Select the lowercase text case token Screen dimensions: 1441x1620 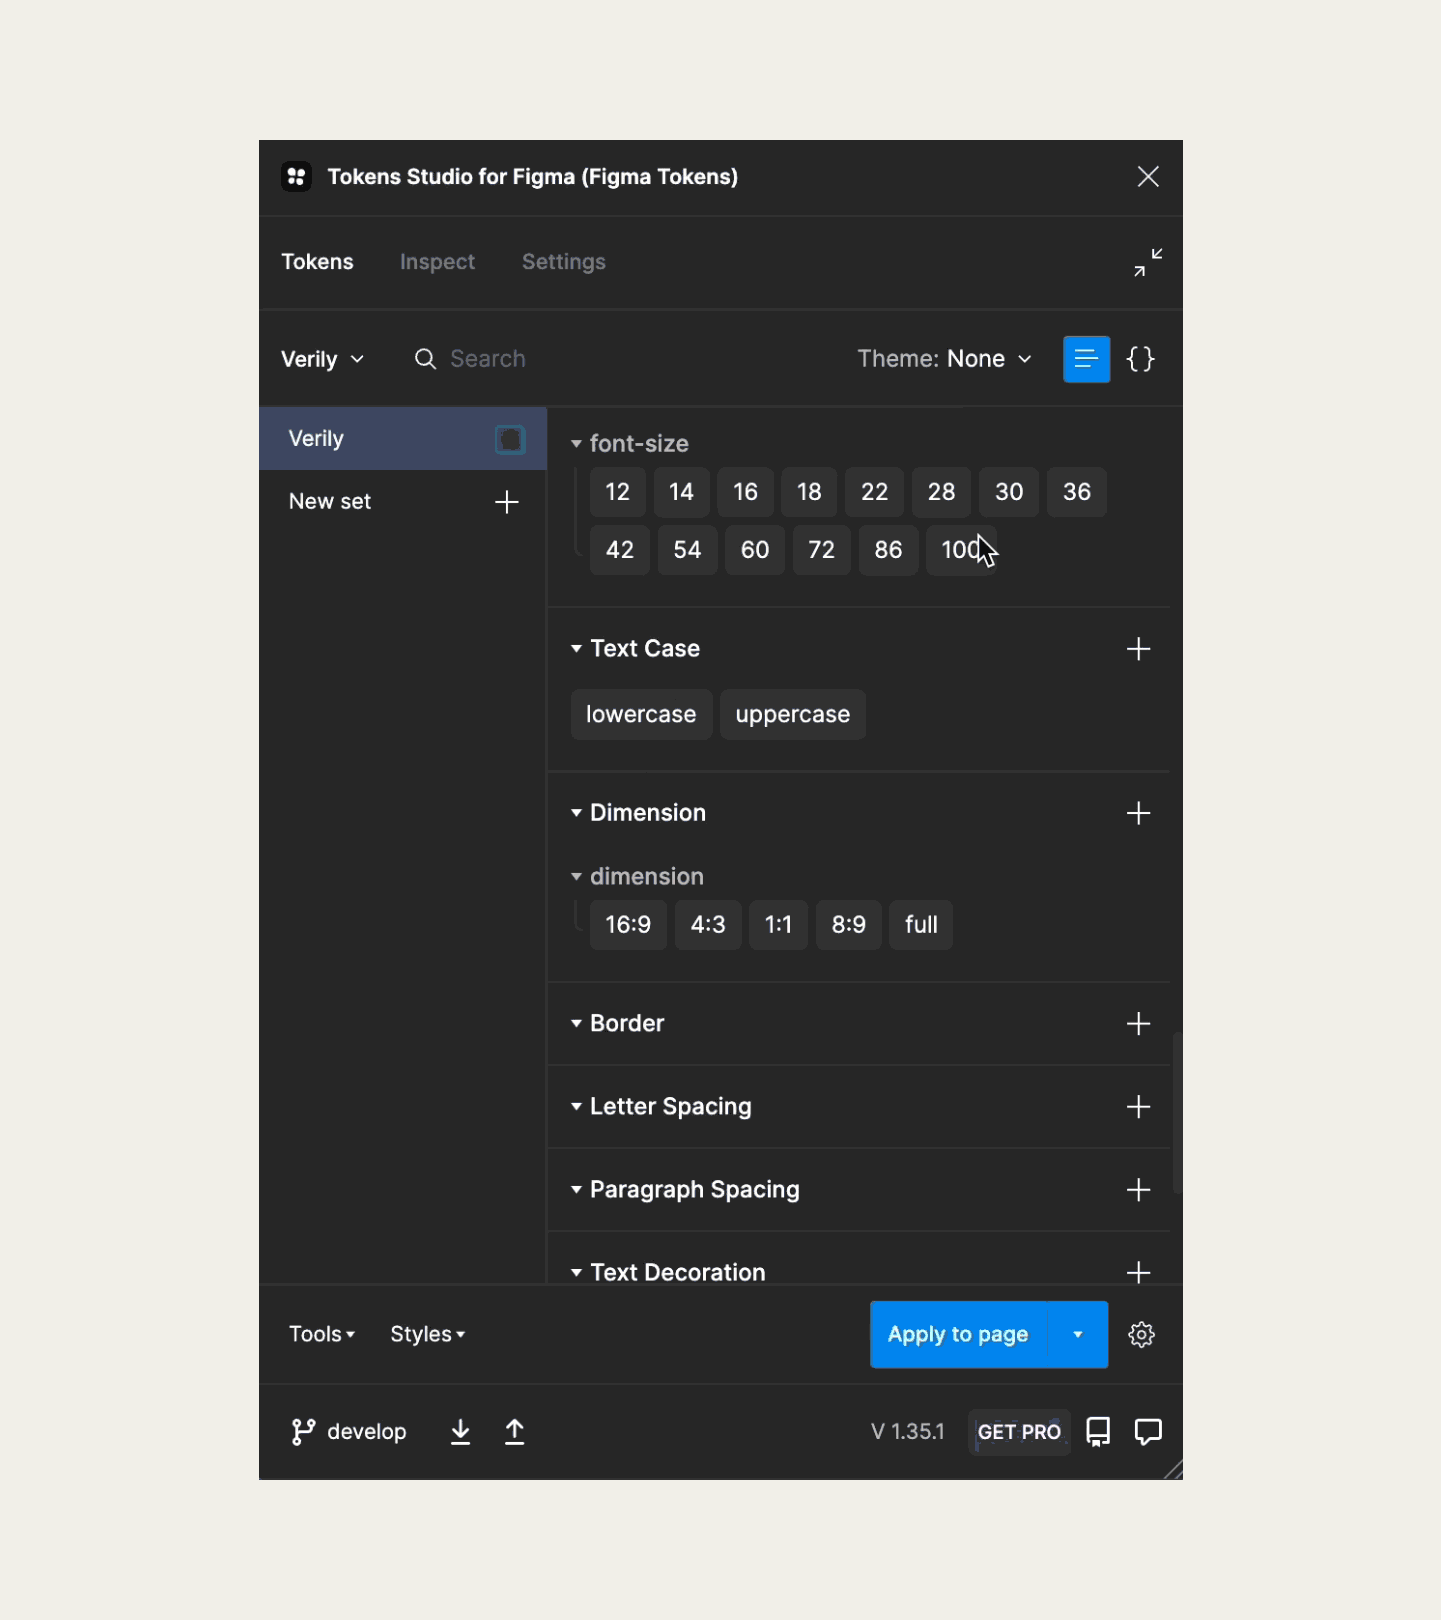point(641,715)
